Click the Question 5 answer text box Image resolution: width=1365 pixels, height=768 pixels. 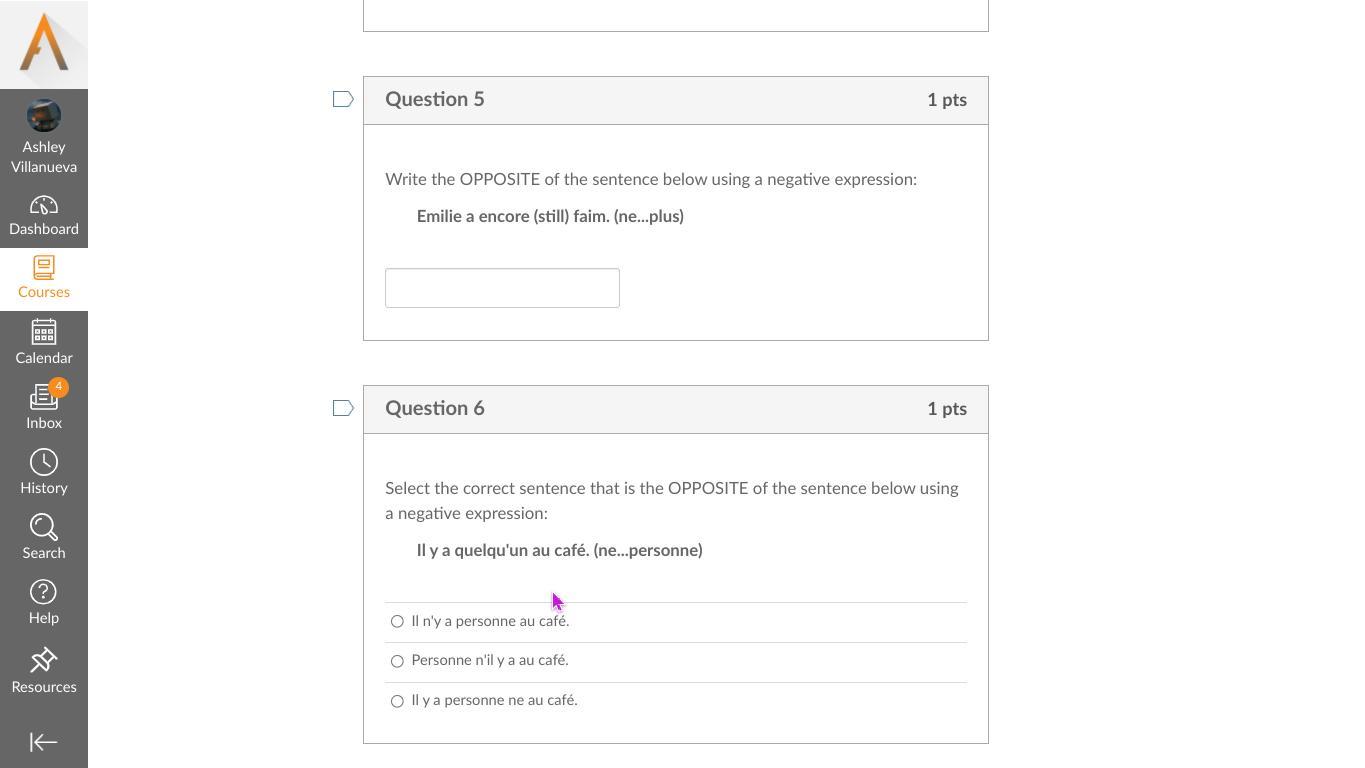[502, 288]
